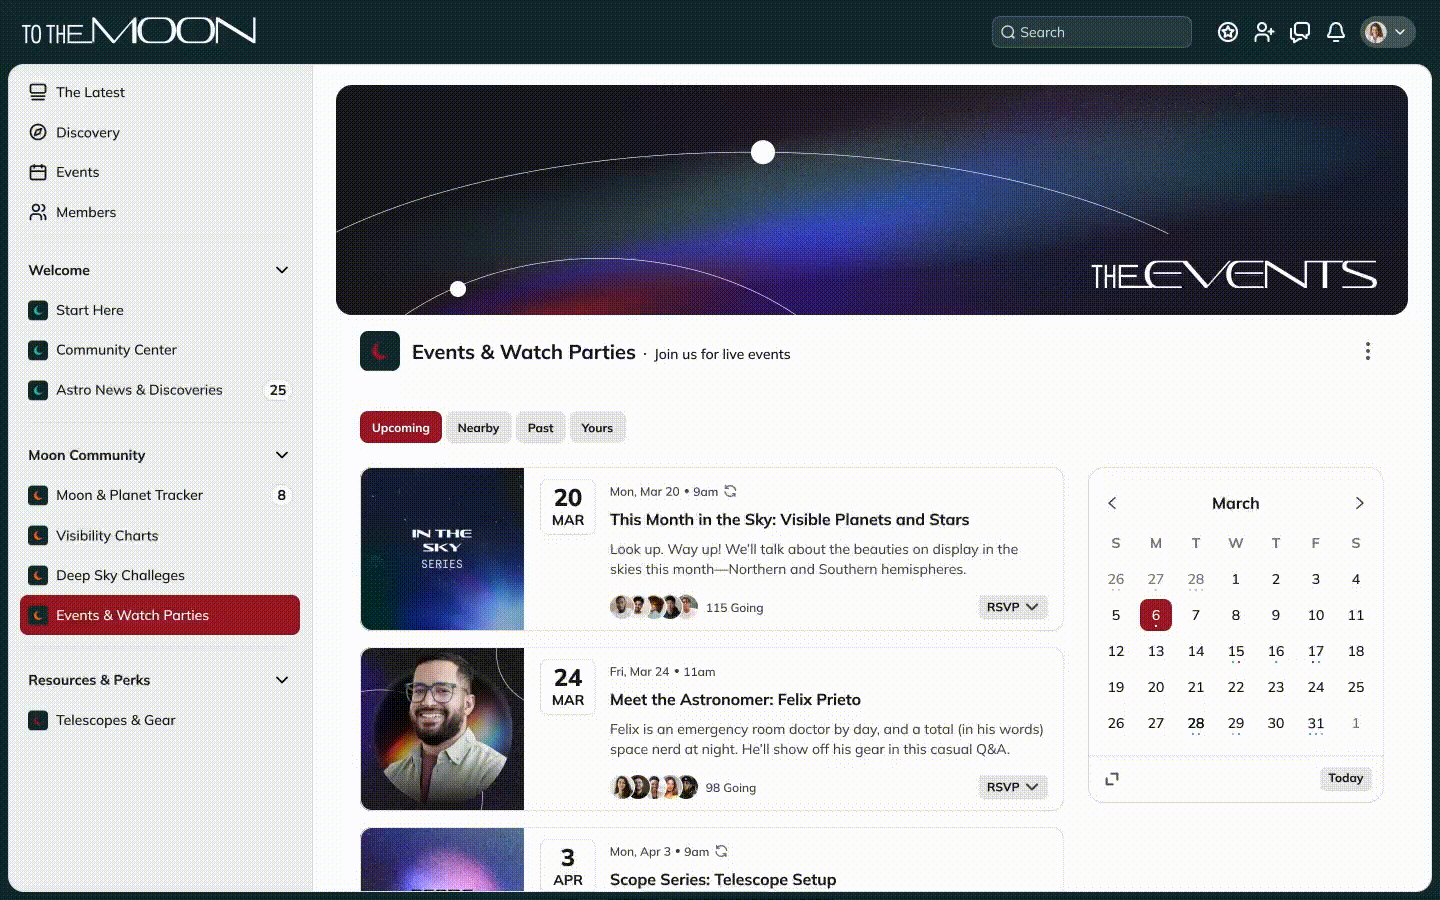Open the Members people icon
This screenshot has height=900, width=1440.
(38, 212)
